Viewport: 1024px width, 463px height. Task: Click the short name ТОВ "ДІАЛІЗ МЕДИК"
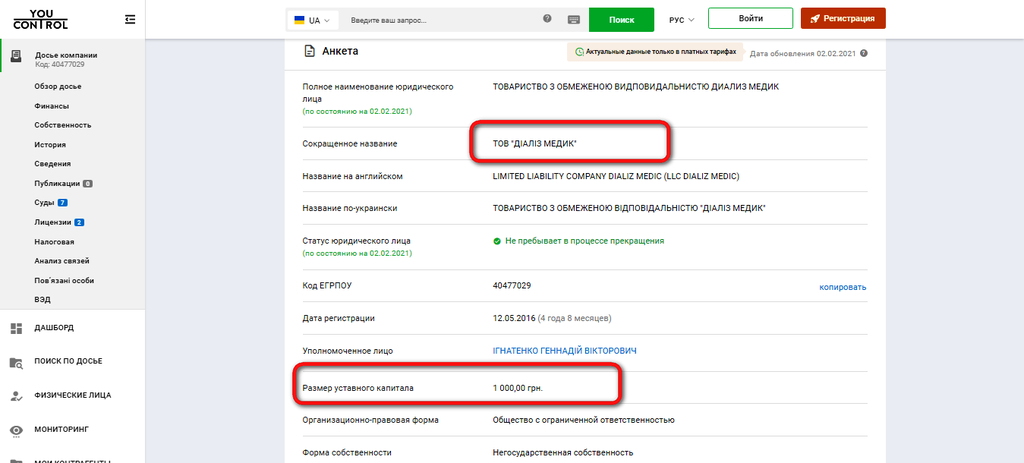click(535, 142)
